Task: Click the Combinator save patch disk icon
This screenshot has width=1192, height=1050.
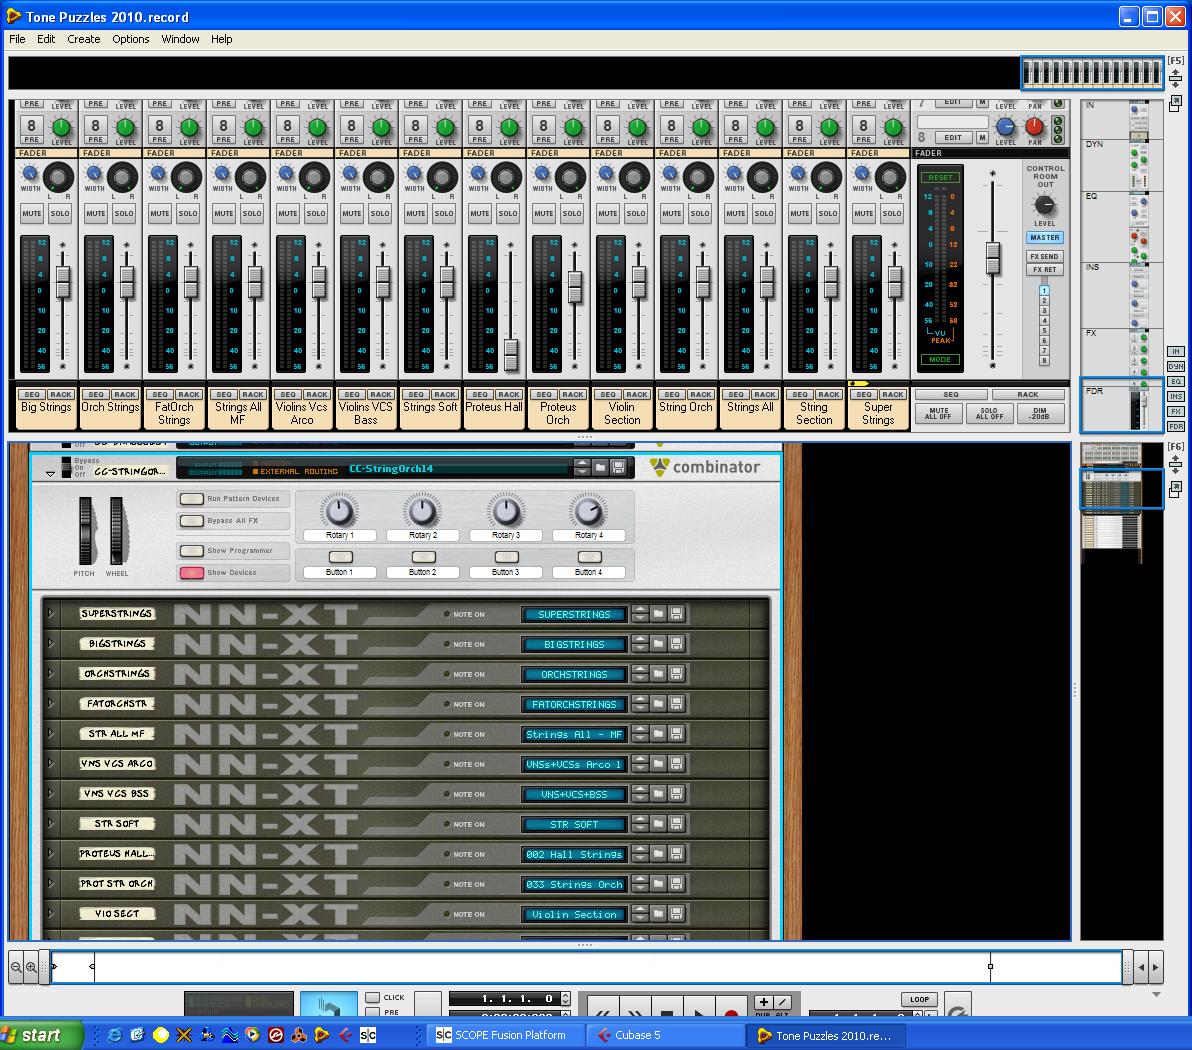Action: (x=618, y=468)
